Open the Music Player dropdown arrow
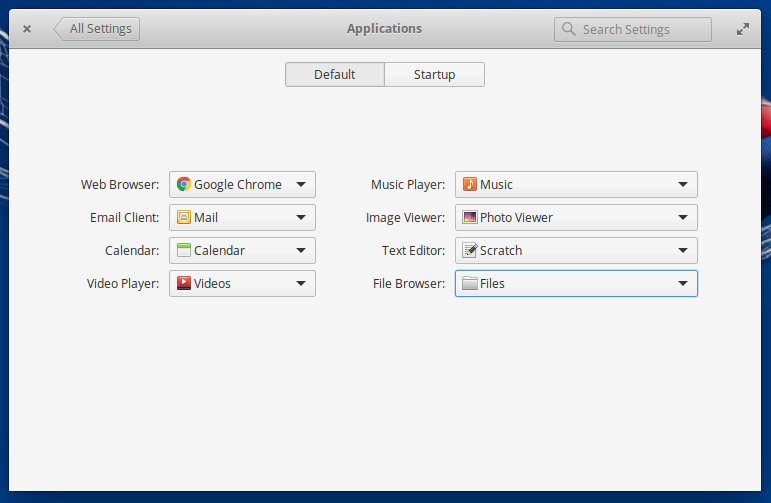This screenshot has width=771, height=503. coord(683,184)
